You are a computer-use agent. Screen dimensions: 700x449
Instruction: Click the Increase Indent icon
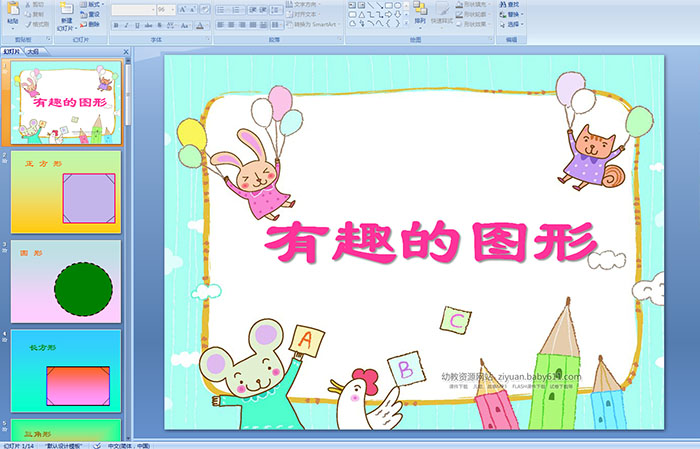(x=263, y=10)
